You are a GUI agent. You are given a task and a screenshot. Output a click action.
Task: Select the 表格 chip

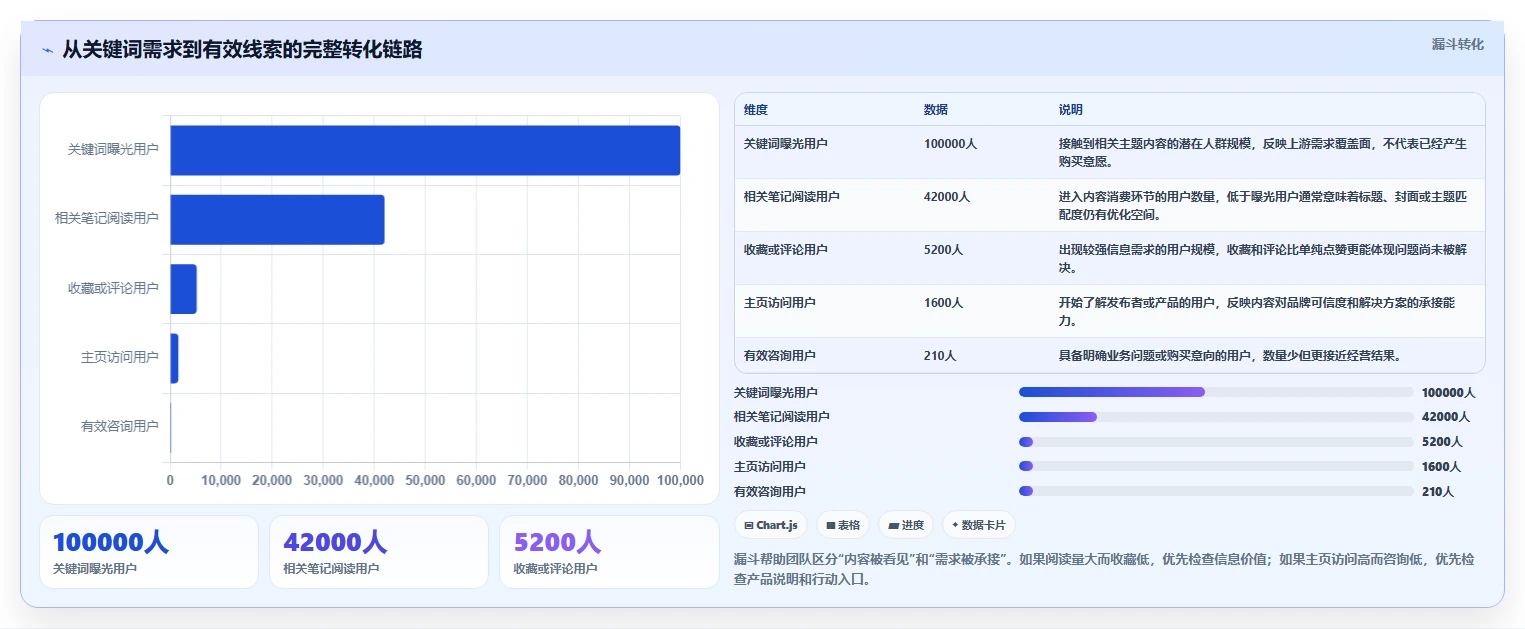(843, 525)
